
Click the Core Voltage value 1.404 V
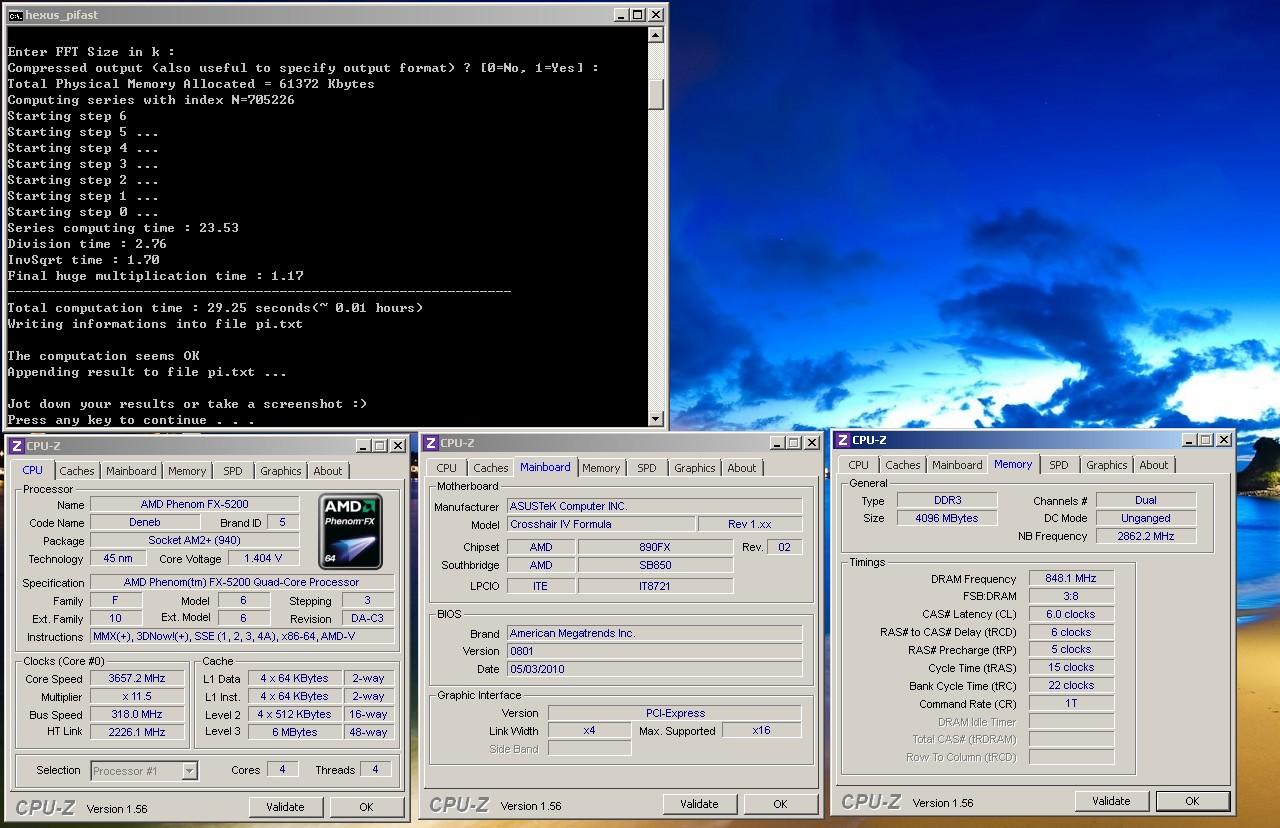coord(263,558)
